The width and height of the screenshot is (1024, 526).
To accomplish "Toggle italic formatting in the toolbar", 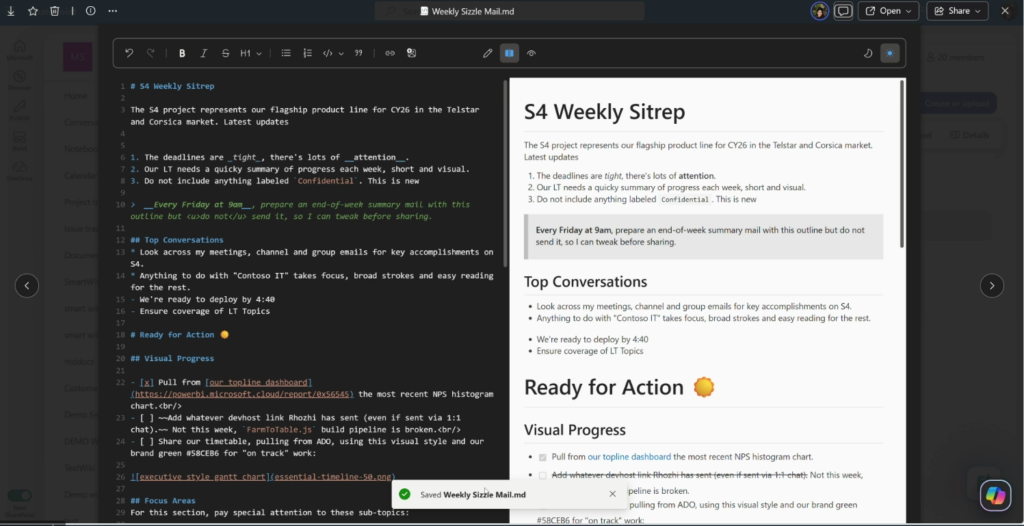I will point(204,53).
